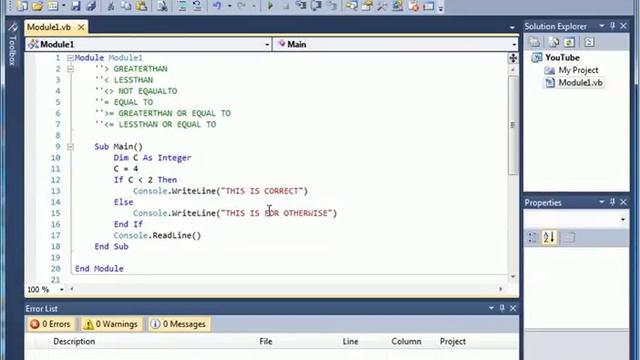
Task: Collapse the Sub Main outlining region
Action: pos(70,147)
